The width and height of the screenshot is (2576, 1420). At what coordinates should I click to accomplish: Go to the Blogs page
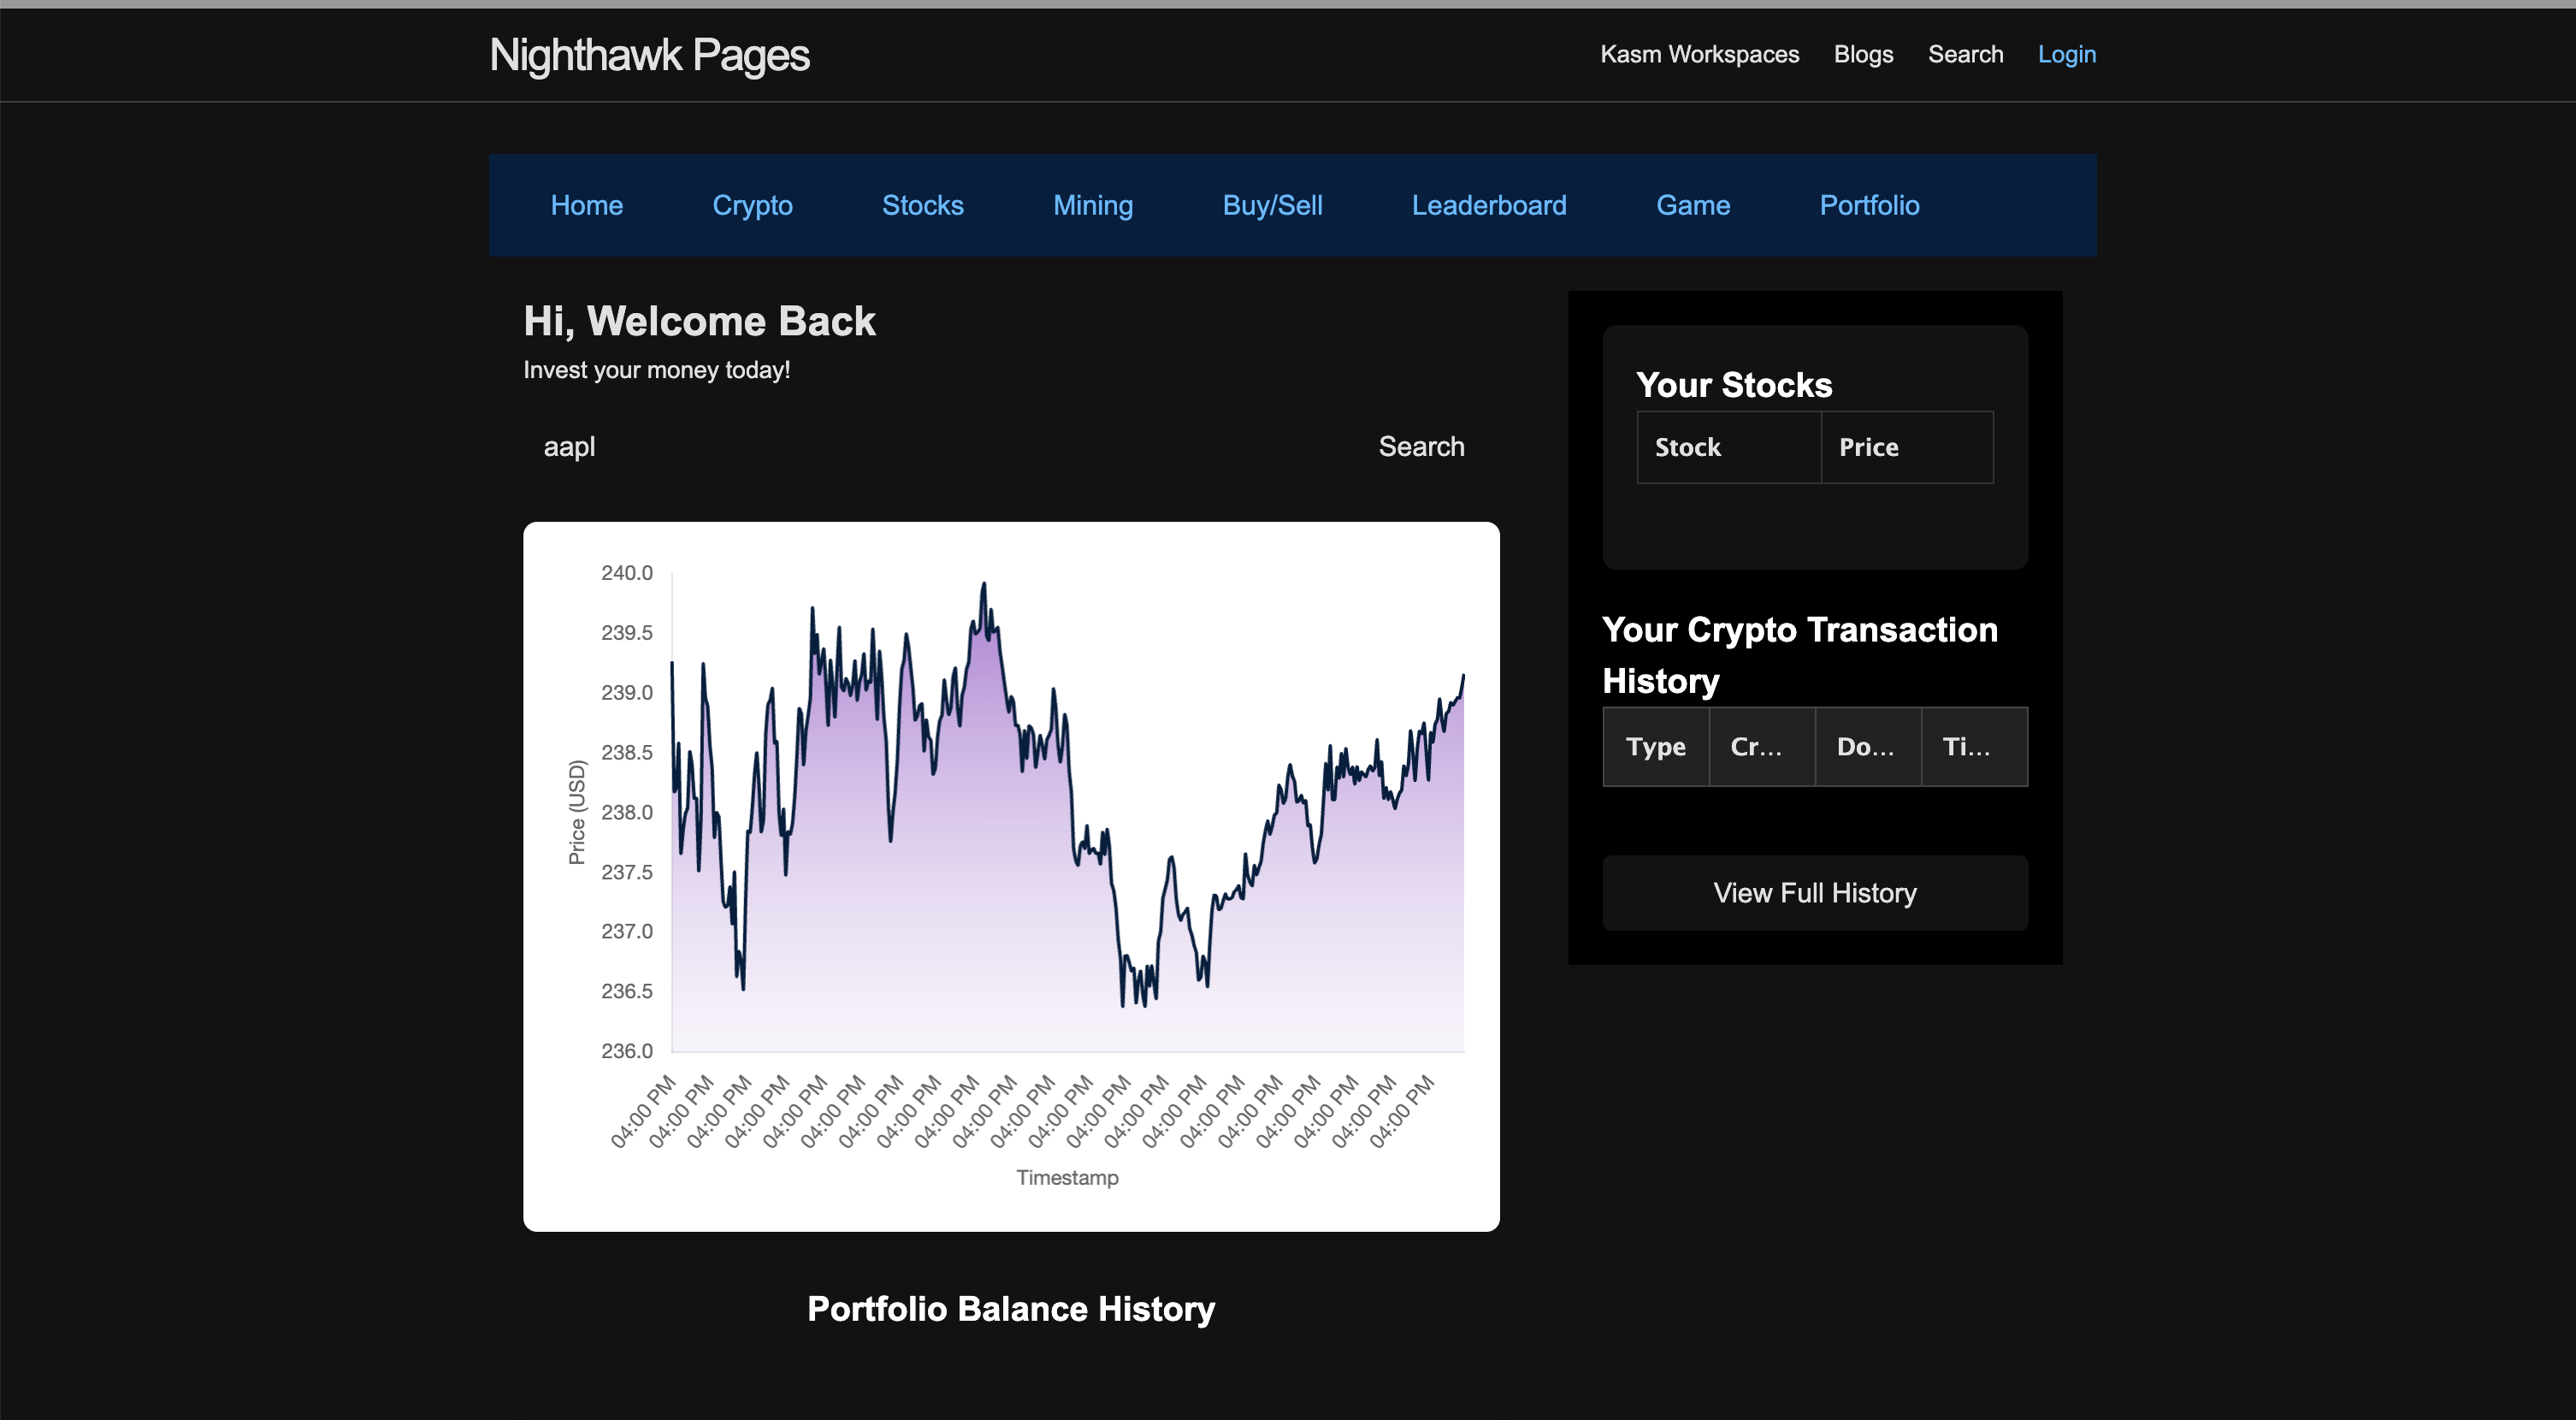coord(1863,54)
